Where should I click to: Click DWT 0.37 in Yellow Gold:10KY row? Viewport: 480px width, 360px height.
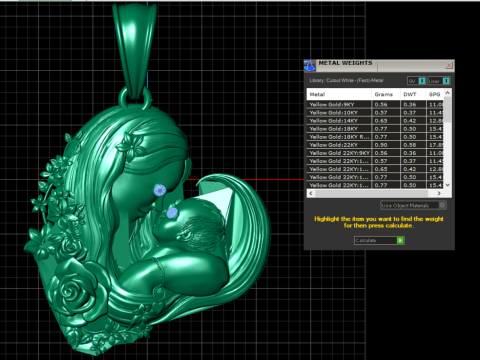tap(413, 113)
